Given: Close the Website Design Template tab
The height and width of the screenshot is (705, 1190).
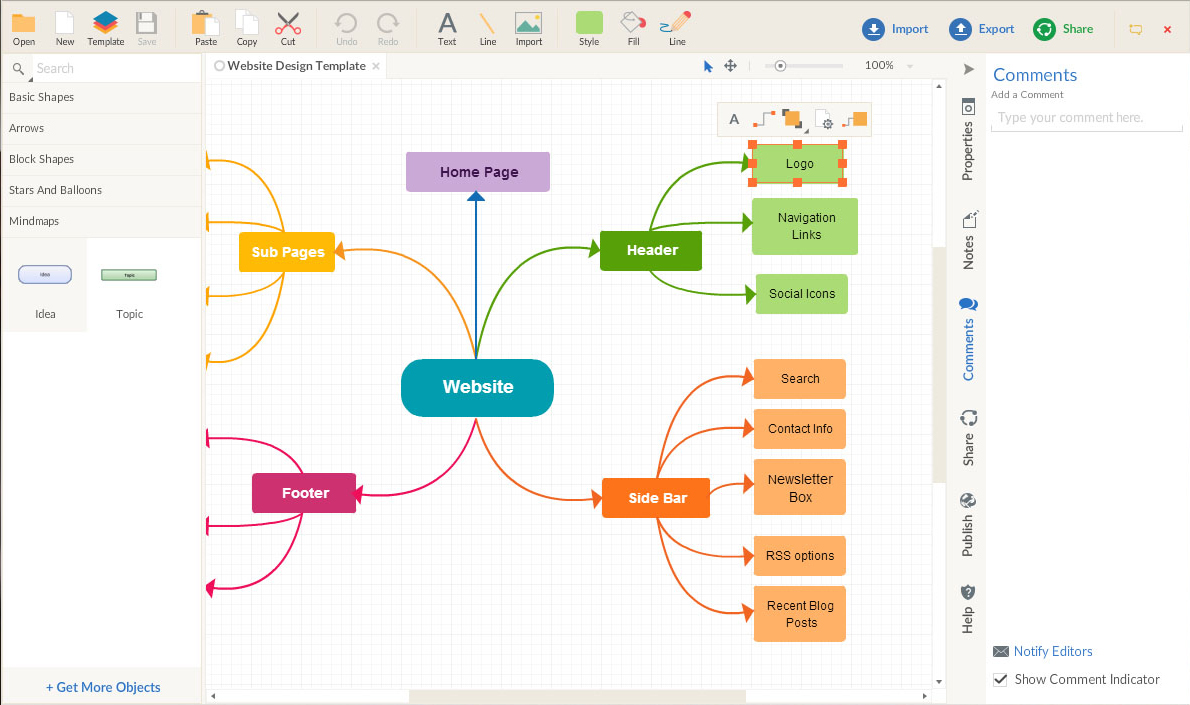Looking at the screenshot, I should point(376,66).
